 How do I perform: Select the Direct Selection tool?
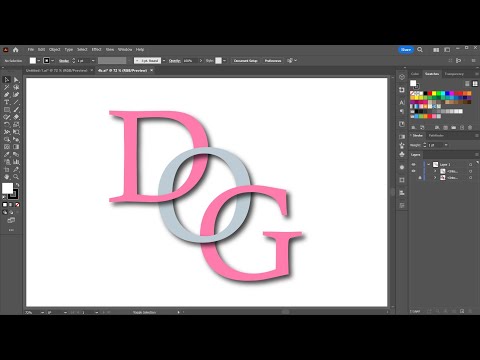click(16, 80)
